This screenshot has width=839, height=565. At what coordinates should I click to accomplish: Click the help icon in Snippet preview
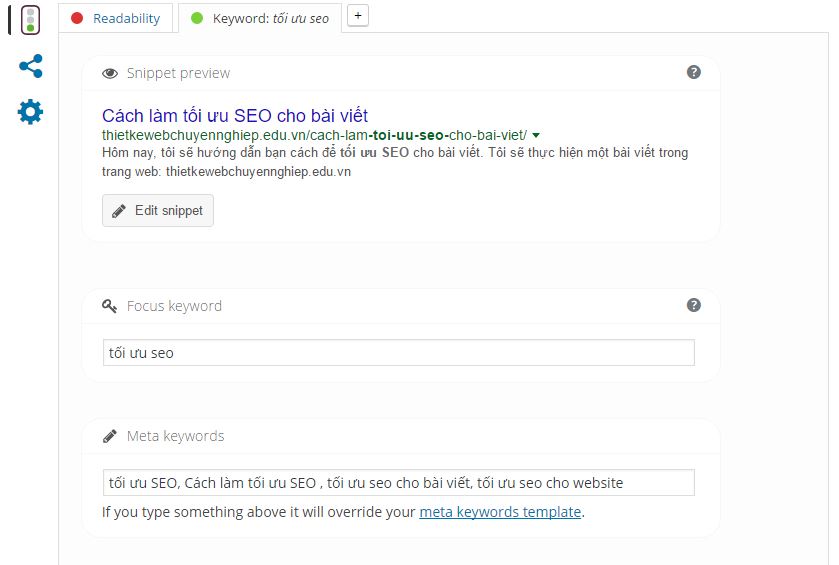tap(694, 72)
